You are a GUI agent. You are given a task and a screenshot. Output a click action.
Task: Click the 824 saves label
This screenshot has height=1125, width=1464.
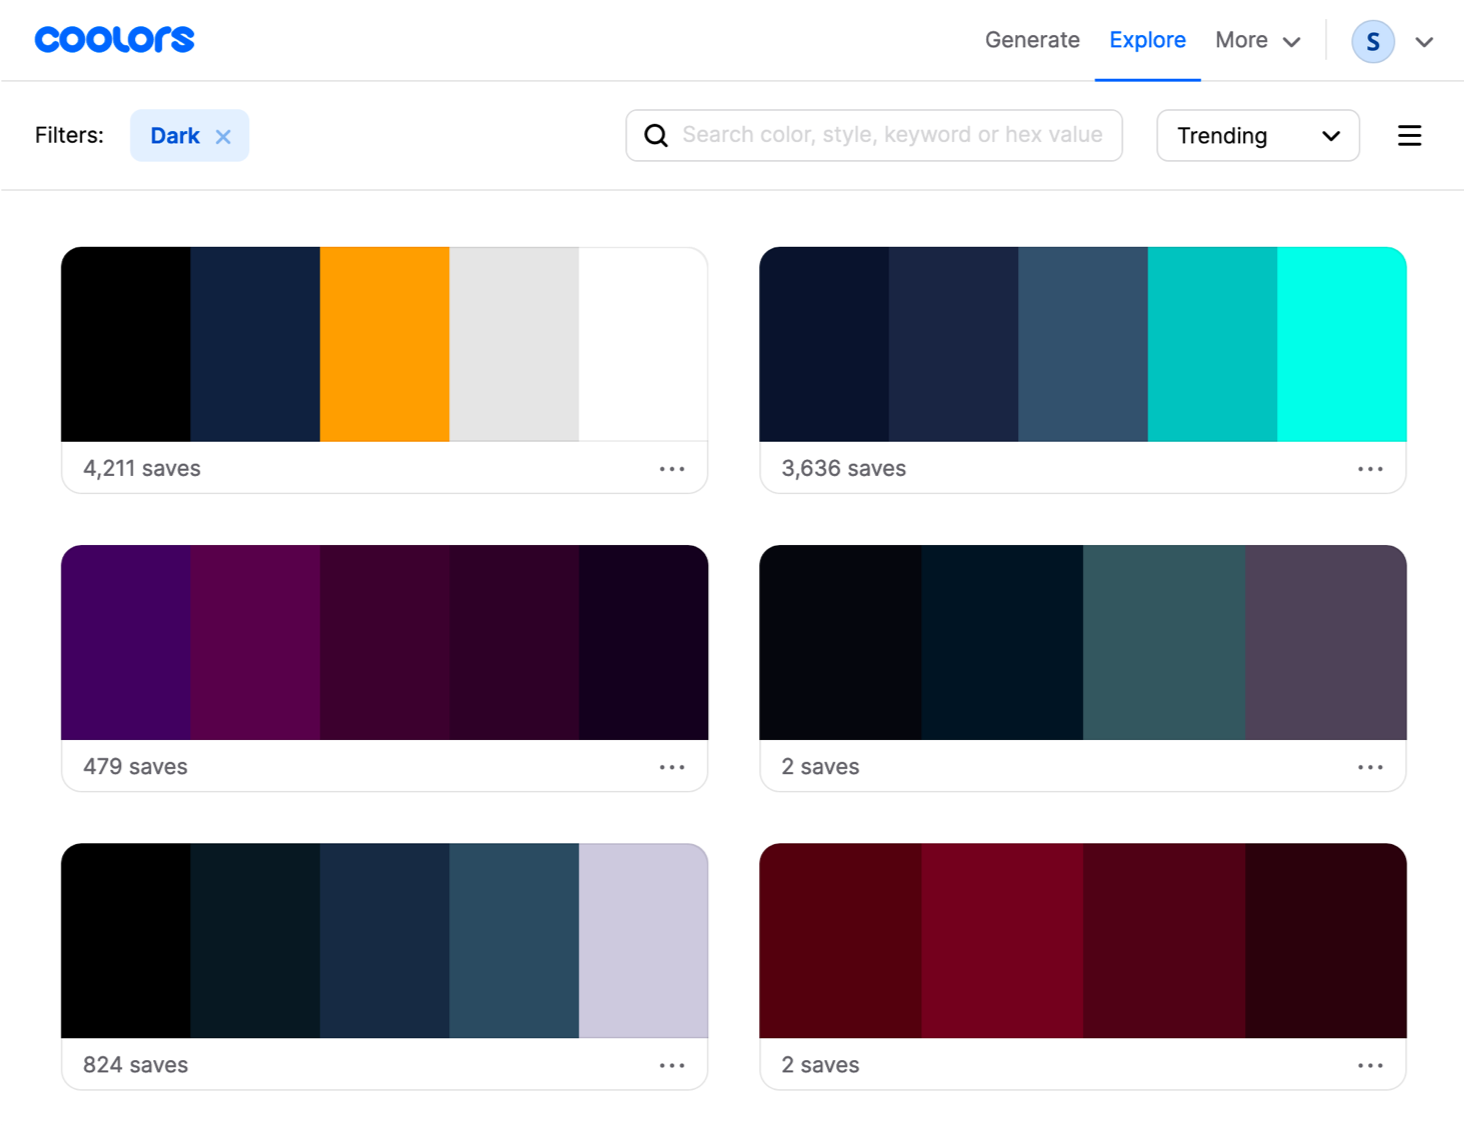[134, 1064]
